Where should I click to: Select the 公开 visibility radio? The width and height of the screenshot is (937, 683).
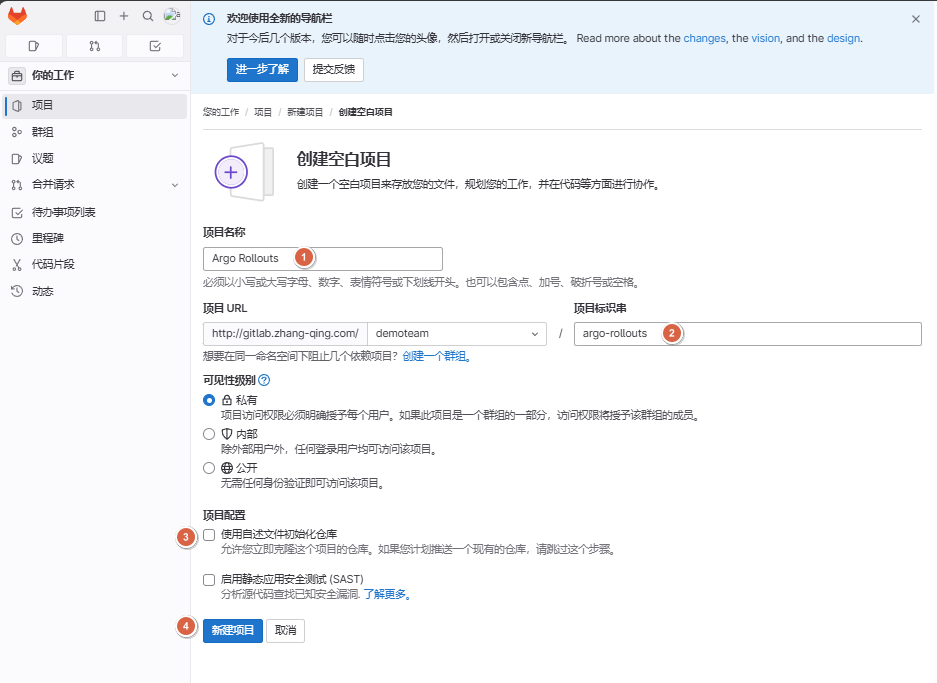click(209, 468)
